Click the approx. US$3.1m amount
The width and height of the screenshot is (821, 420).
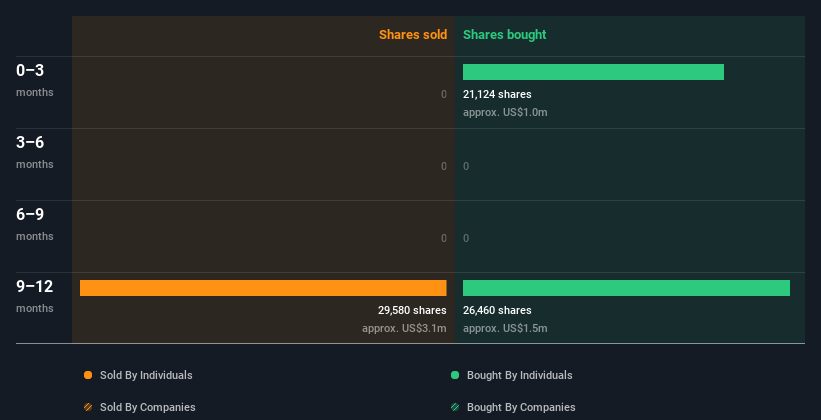coord(404,328)
